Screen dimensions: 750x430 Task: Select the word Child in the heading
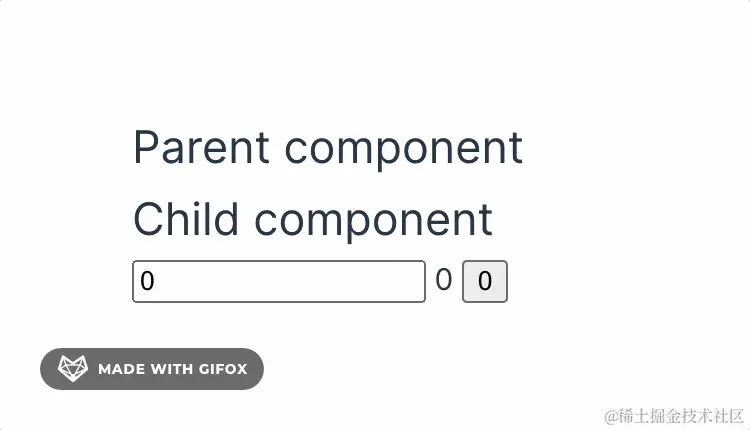(x=186, y=219)
